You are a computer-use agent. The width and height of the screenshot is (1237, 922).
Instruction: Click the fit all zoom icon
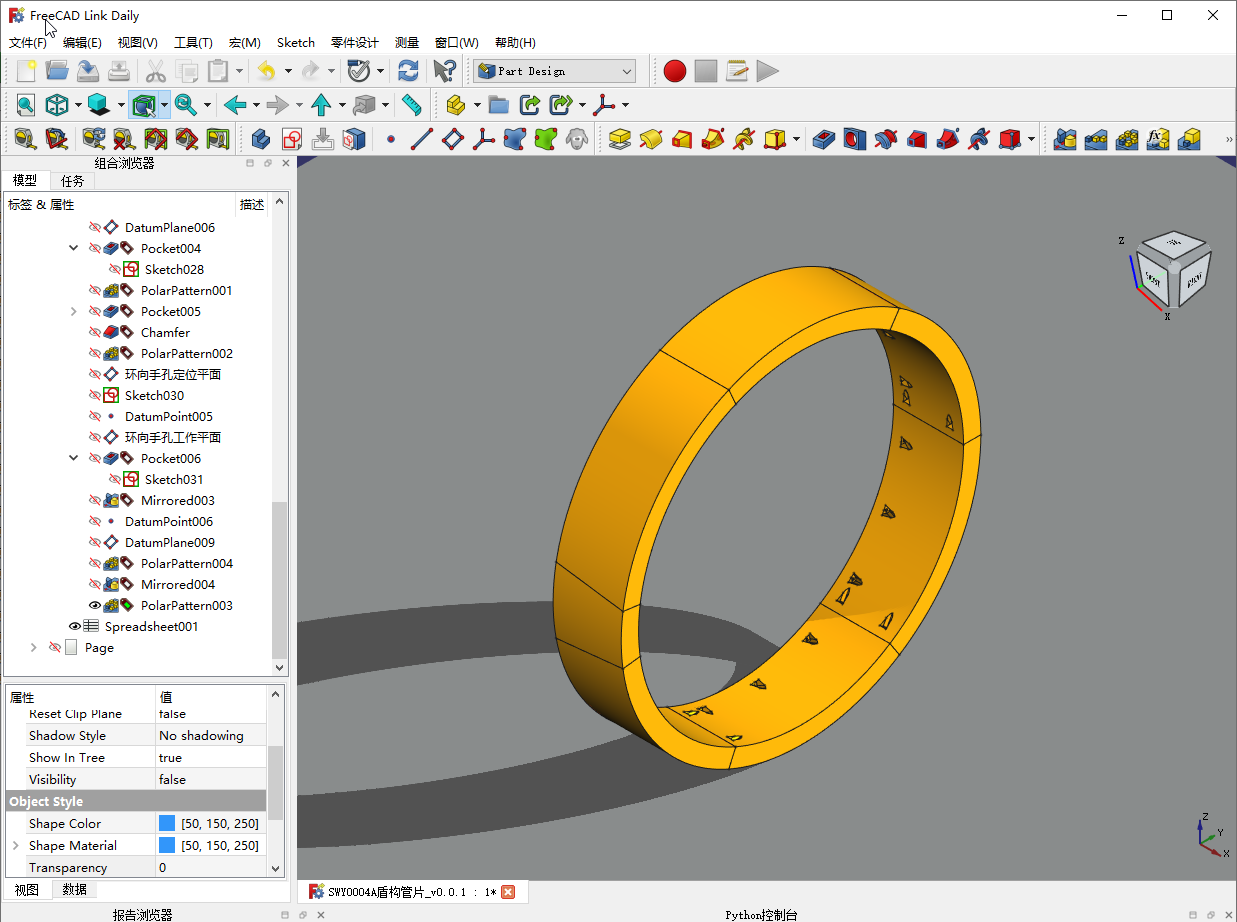(25, 104)
